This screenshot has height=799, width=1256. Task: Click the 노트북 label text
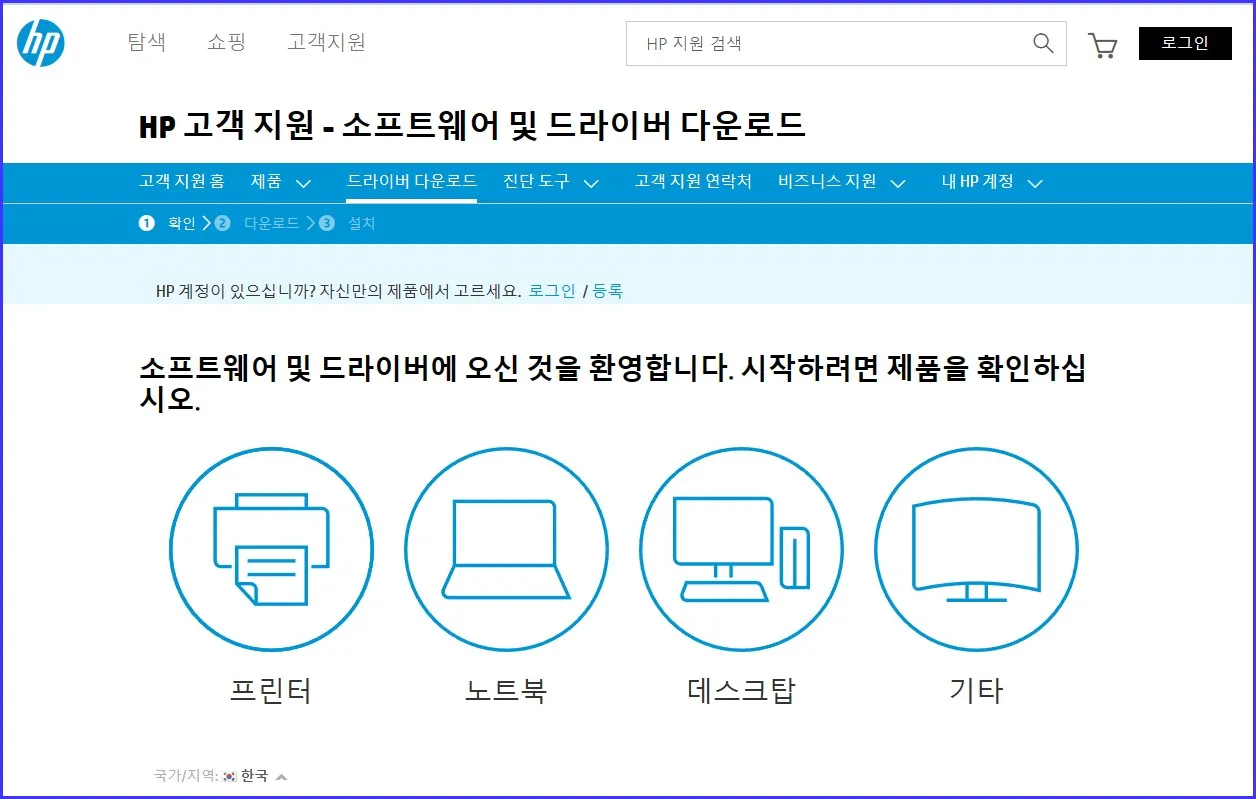tap(506, 691)
